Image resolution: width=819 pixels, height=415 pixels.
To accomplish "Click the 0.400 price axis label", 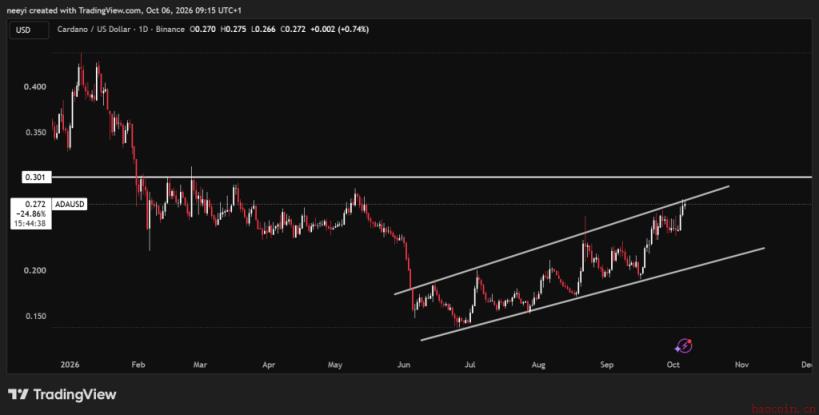I will click(34, 87).
